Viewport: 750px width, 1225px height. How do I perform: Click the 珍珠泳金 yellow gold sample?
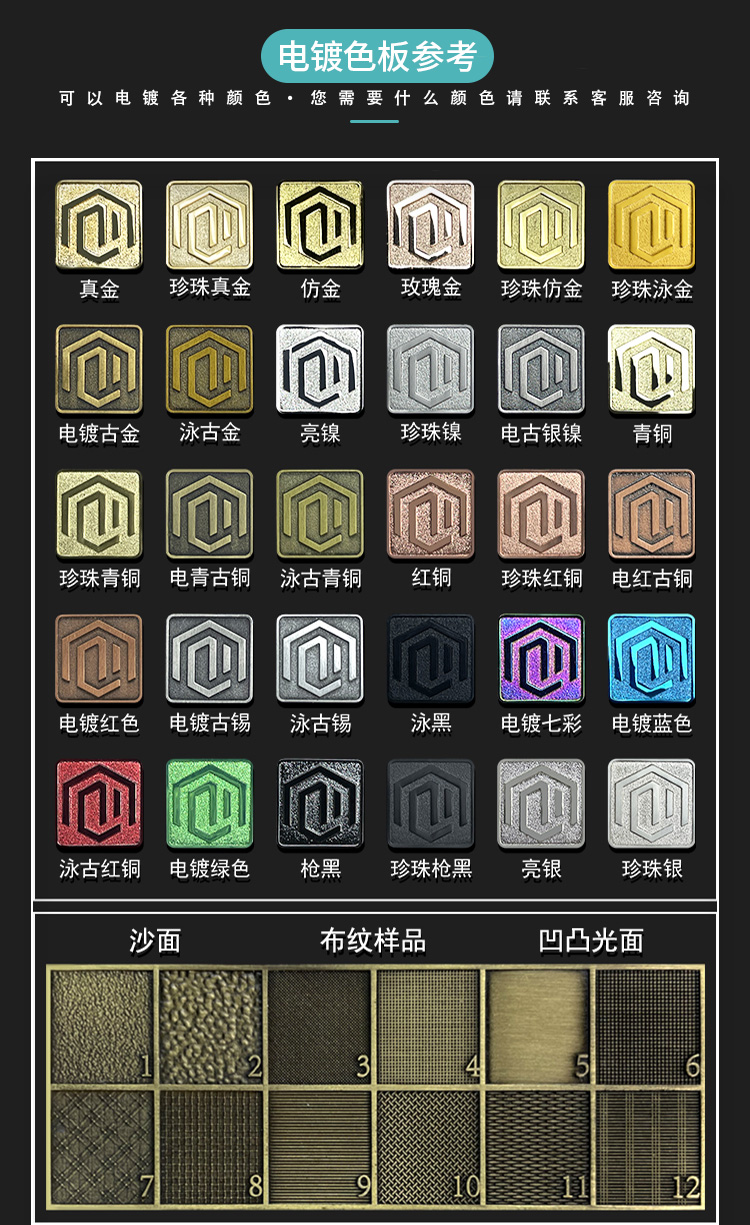[652, 225]
